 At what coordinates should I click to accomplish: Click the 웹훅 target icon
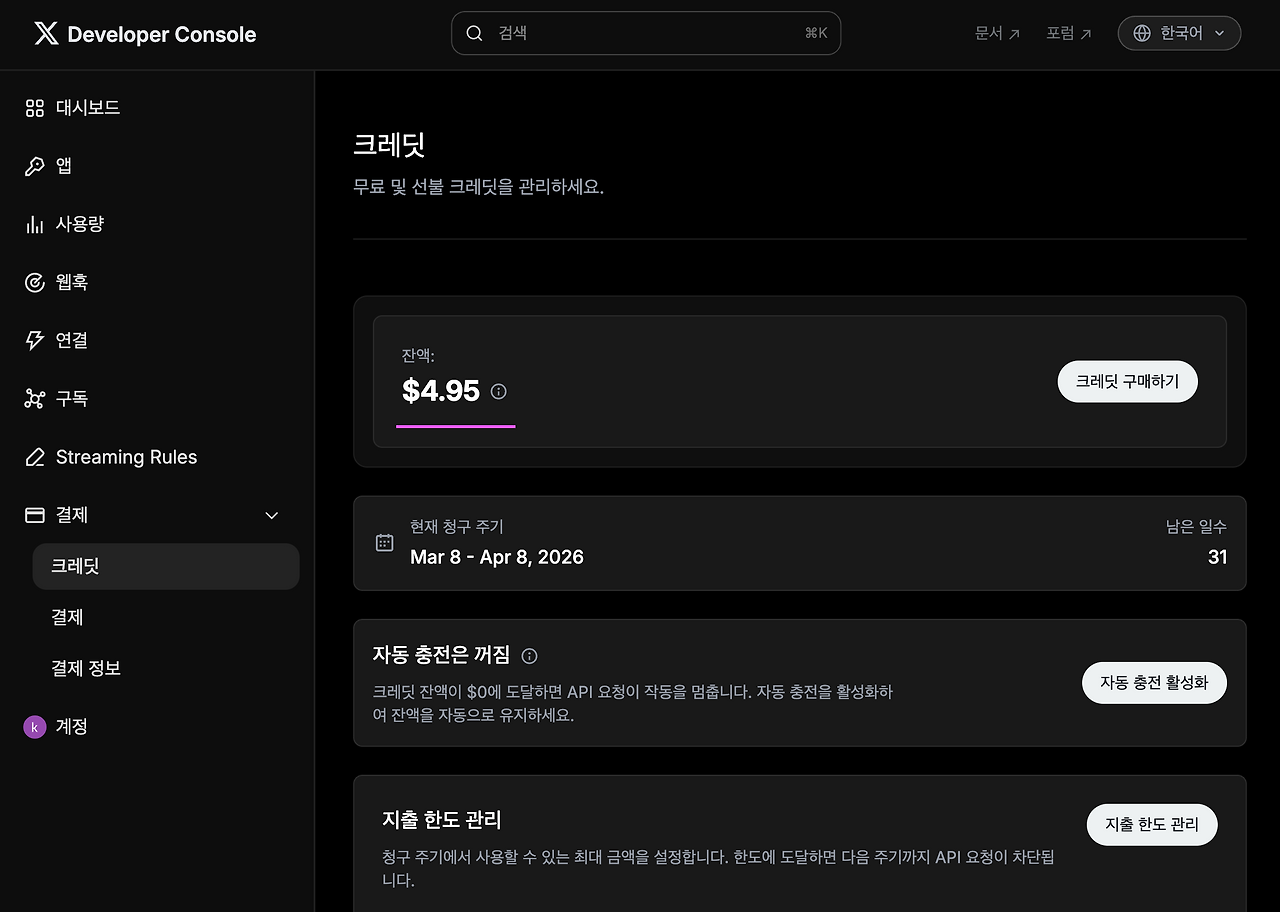(35, 282)
